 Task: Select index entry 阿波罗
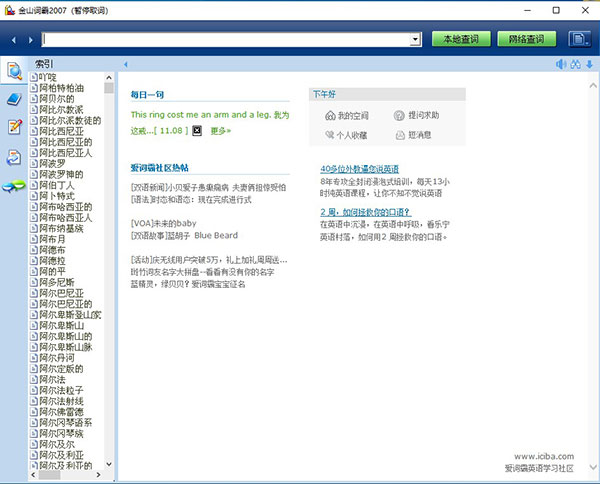(x=52, y=163)
